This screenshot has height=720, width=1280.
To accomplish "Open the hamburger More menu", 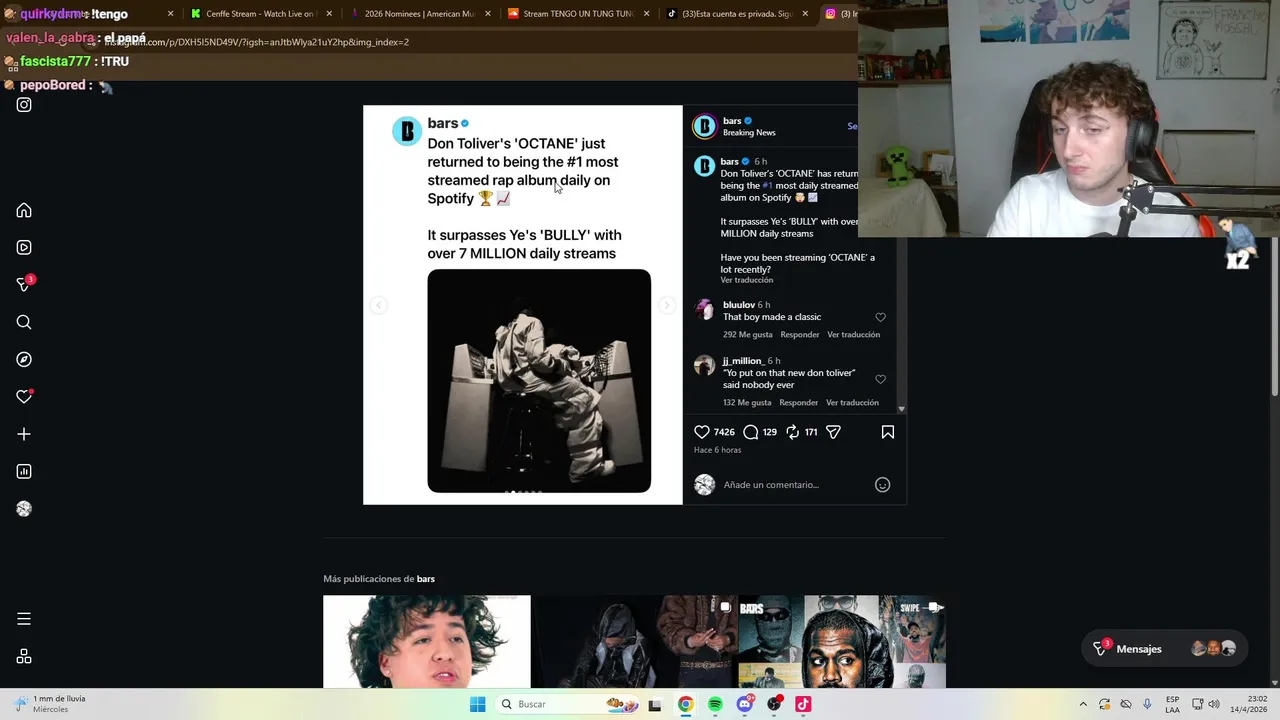I will pyautogui.click(x=24, y=619).
